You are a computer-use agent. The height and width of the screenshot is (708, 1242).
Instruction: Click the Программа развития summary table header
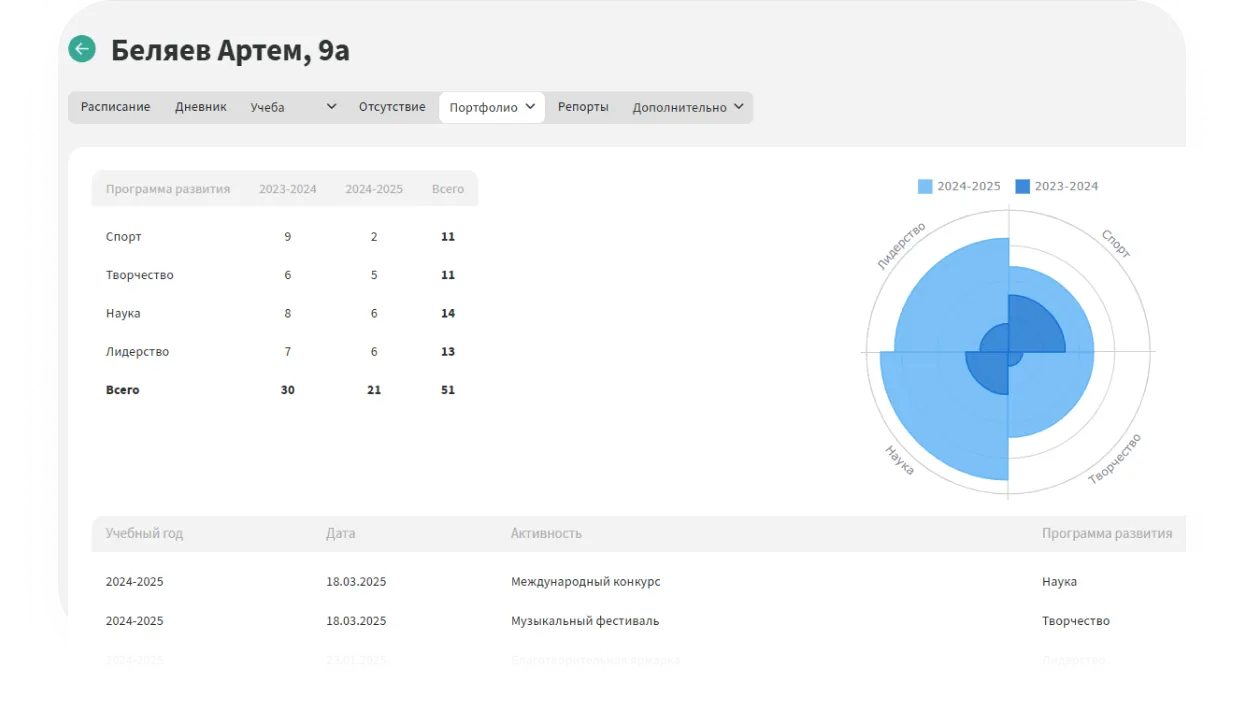tap(168, 189)
